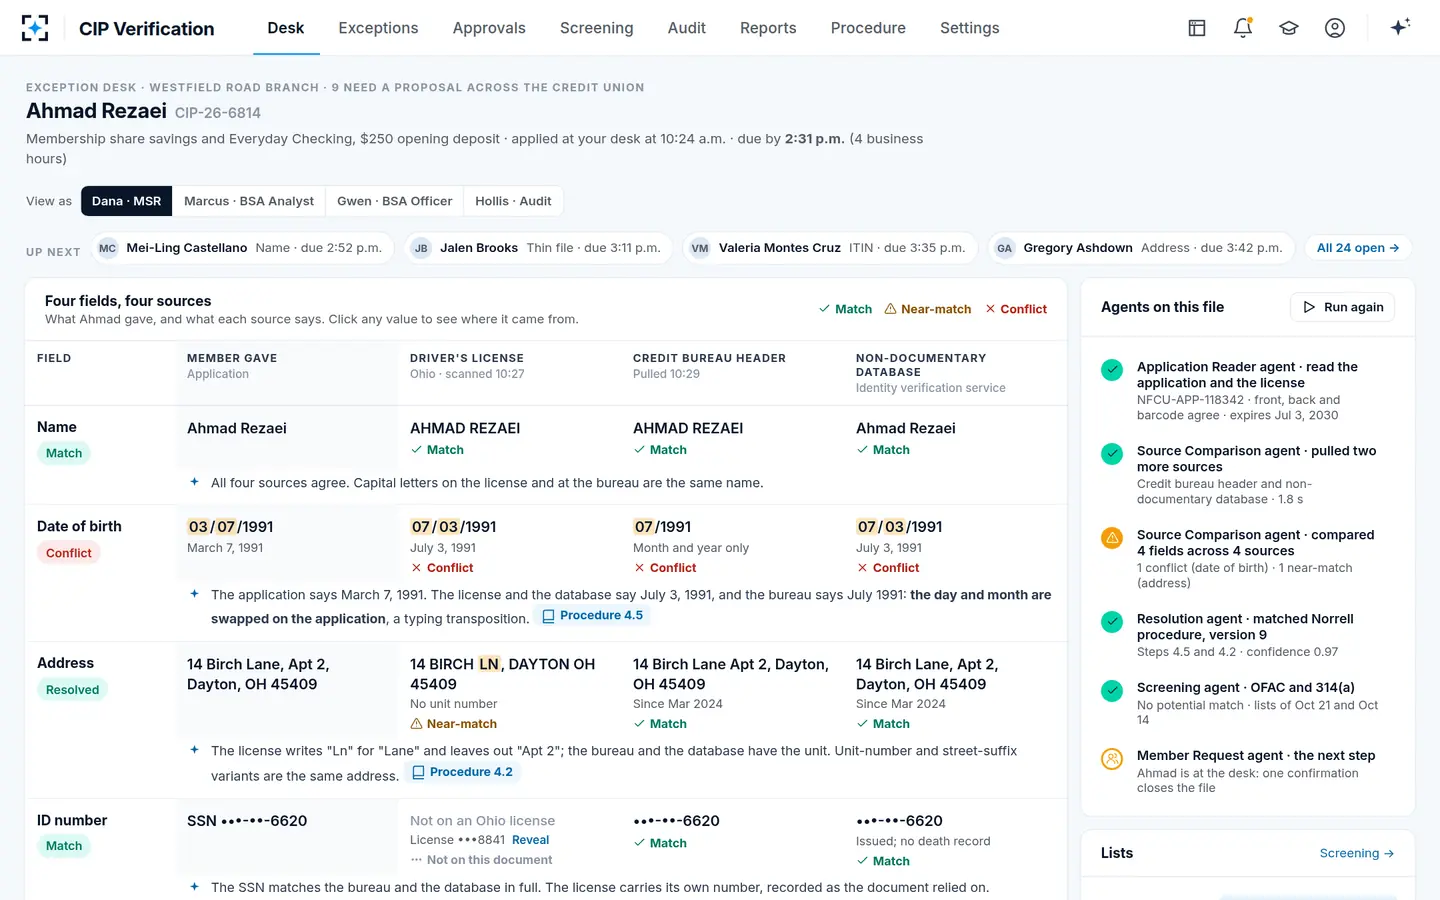This screenshot has width=1440, height=900.
Task: Switch to the Exceptions tab
Action: (378, 28)
